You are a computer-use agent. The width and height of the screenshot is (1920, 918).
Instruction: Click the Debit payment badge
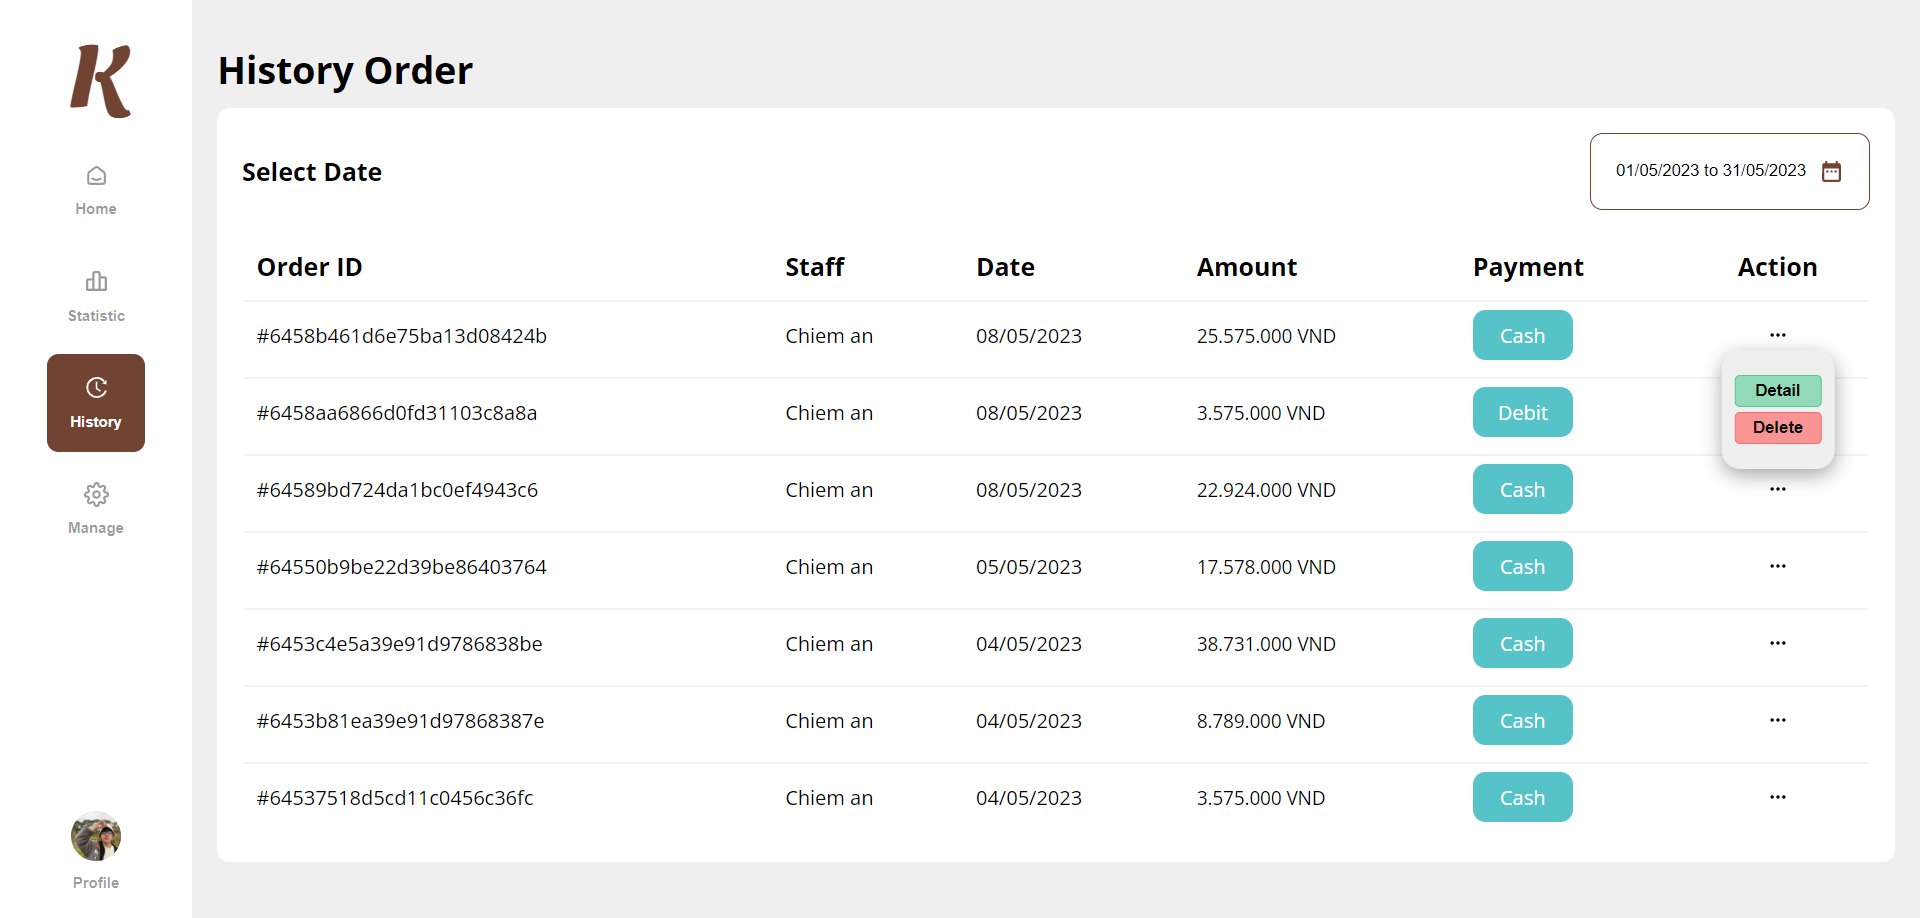click(x=1522, y=412)
